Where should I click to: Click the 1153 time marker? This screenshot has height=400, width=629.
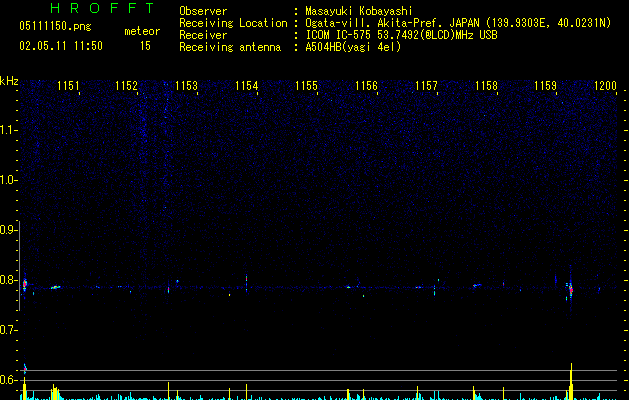(187, 86)
